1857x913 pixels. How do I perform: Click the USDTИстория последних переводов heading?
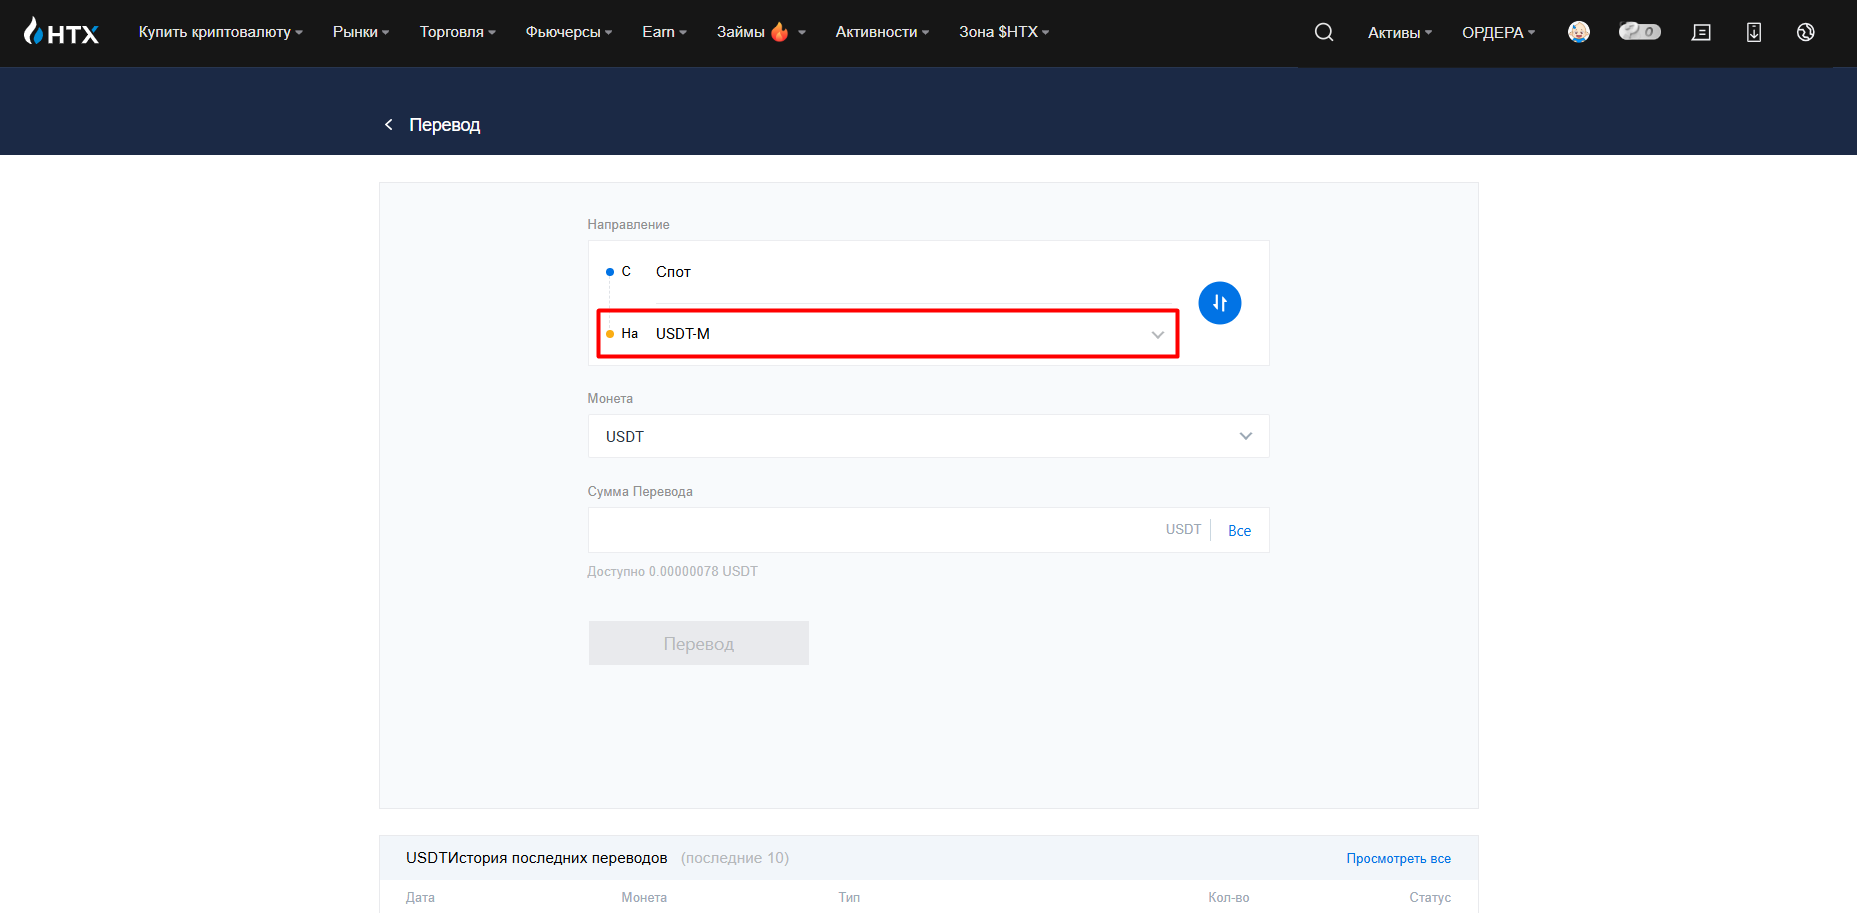pos(536,858)
